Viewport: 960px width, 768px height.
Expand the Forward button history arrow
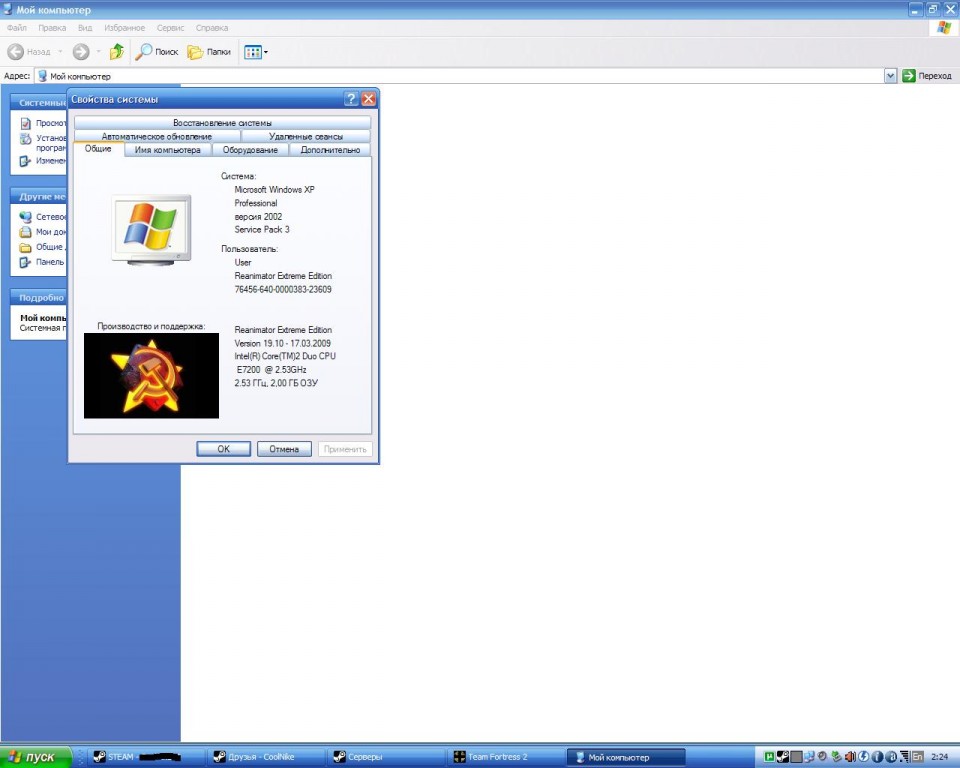pos(98,52)
